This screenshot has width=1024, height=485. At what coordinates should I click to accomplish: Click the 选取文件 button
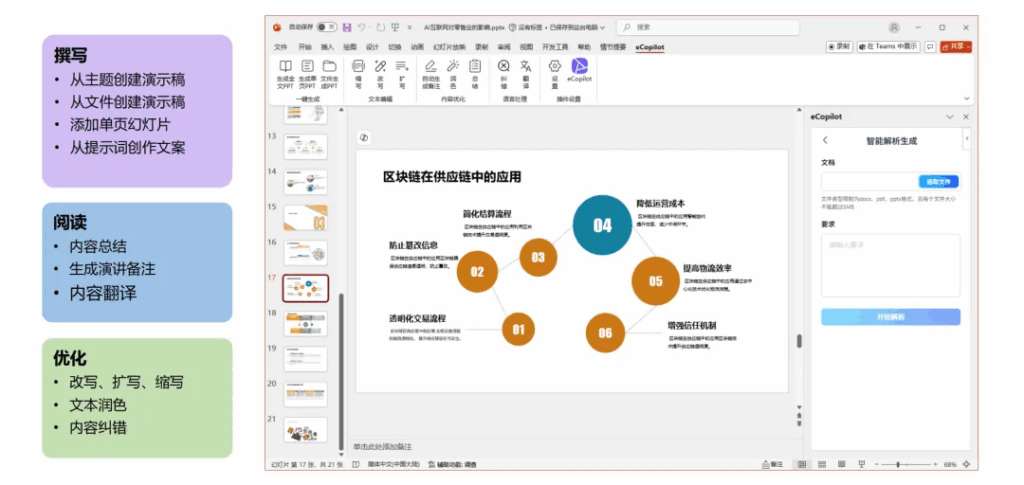coord(940,181)
